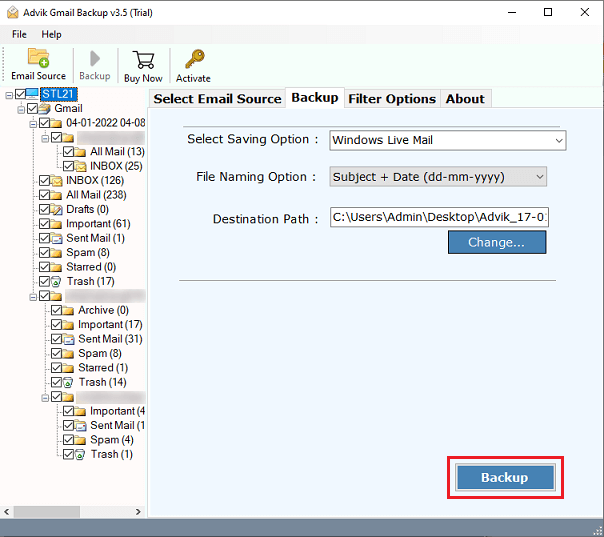
Task: Select the STL21 computer icon
Action: [32, 94]
